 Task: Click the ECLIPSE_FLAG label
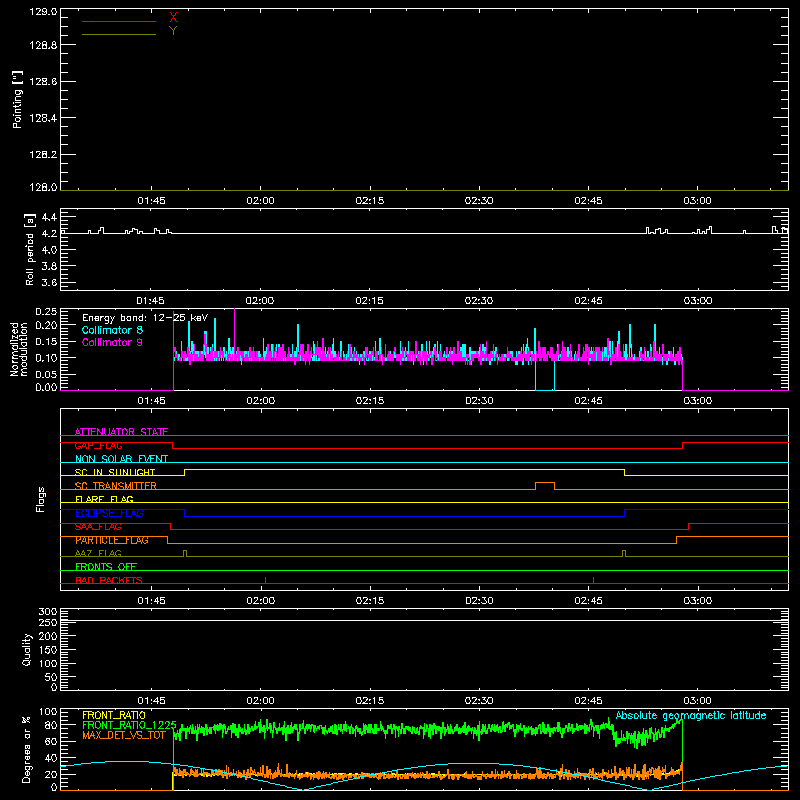point(109,513)
